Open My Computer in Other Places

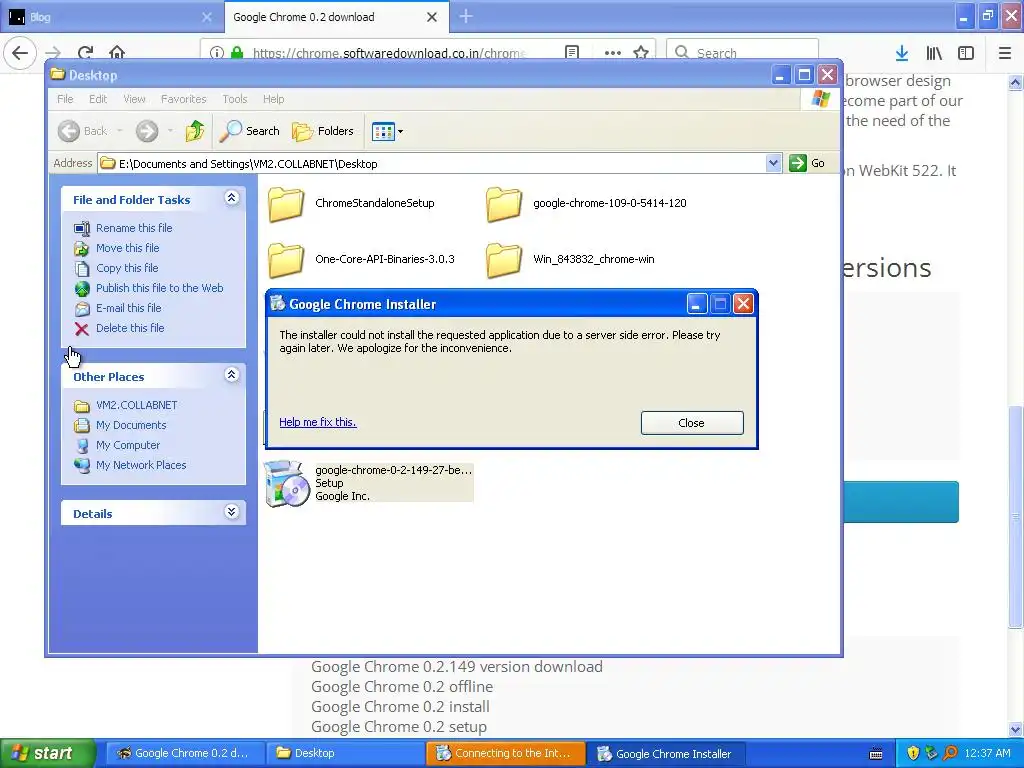point(128,445)
